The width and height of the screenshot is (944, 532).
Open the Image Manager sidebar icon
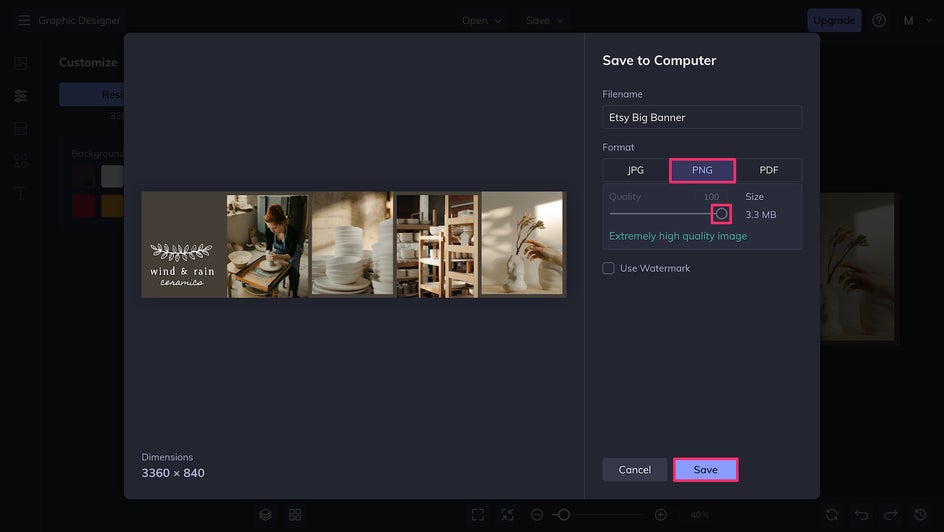21,63
